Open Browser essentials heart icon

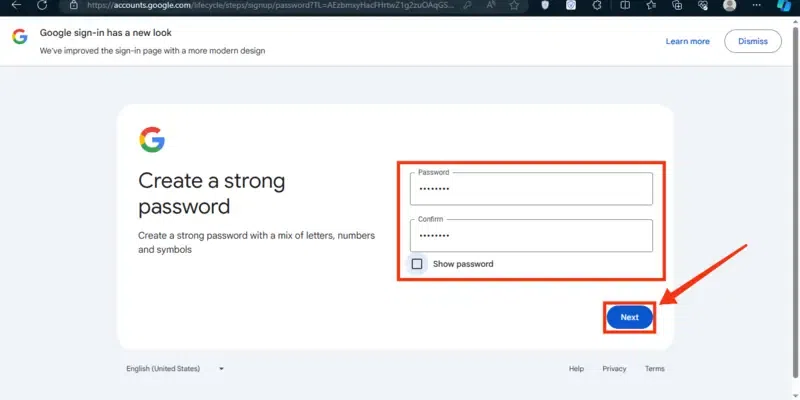click(x=703, y=5)
